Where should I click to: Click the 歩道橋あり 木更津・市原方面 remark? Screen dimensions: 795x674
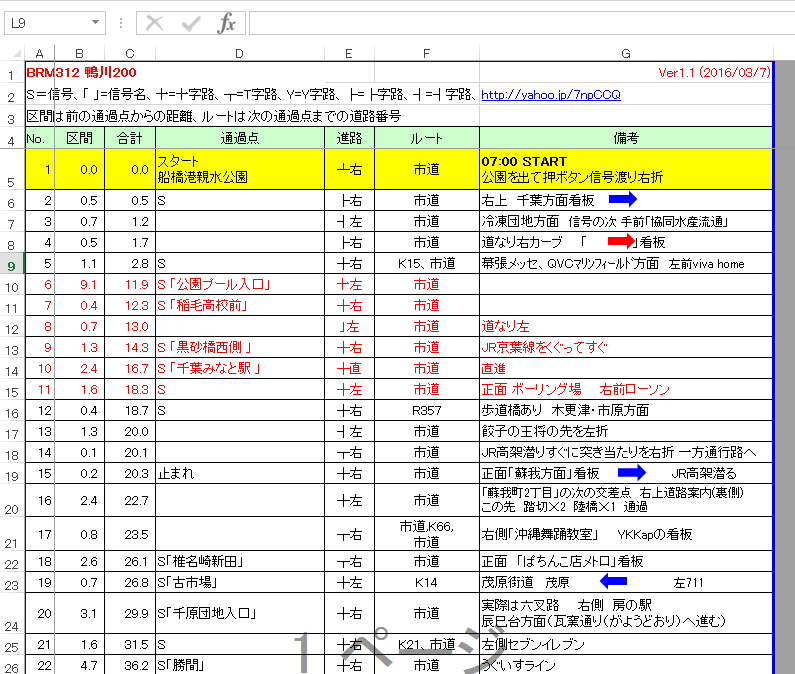pos(626,410)
